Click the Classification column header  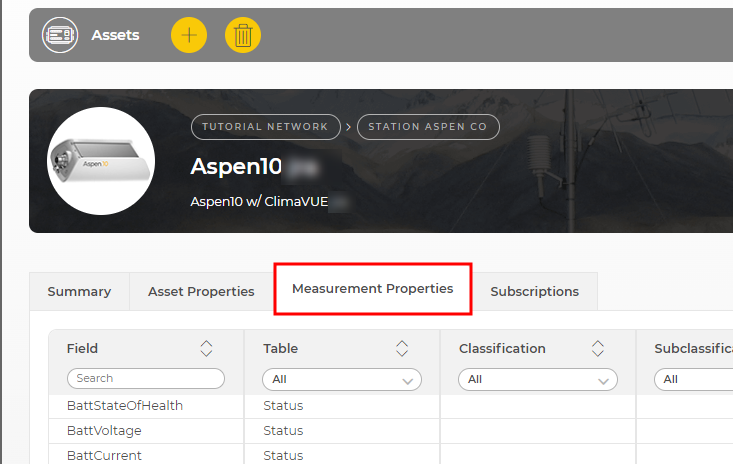coord(502,349)
